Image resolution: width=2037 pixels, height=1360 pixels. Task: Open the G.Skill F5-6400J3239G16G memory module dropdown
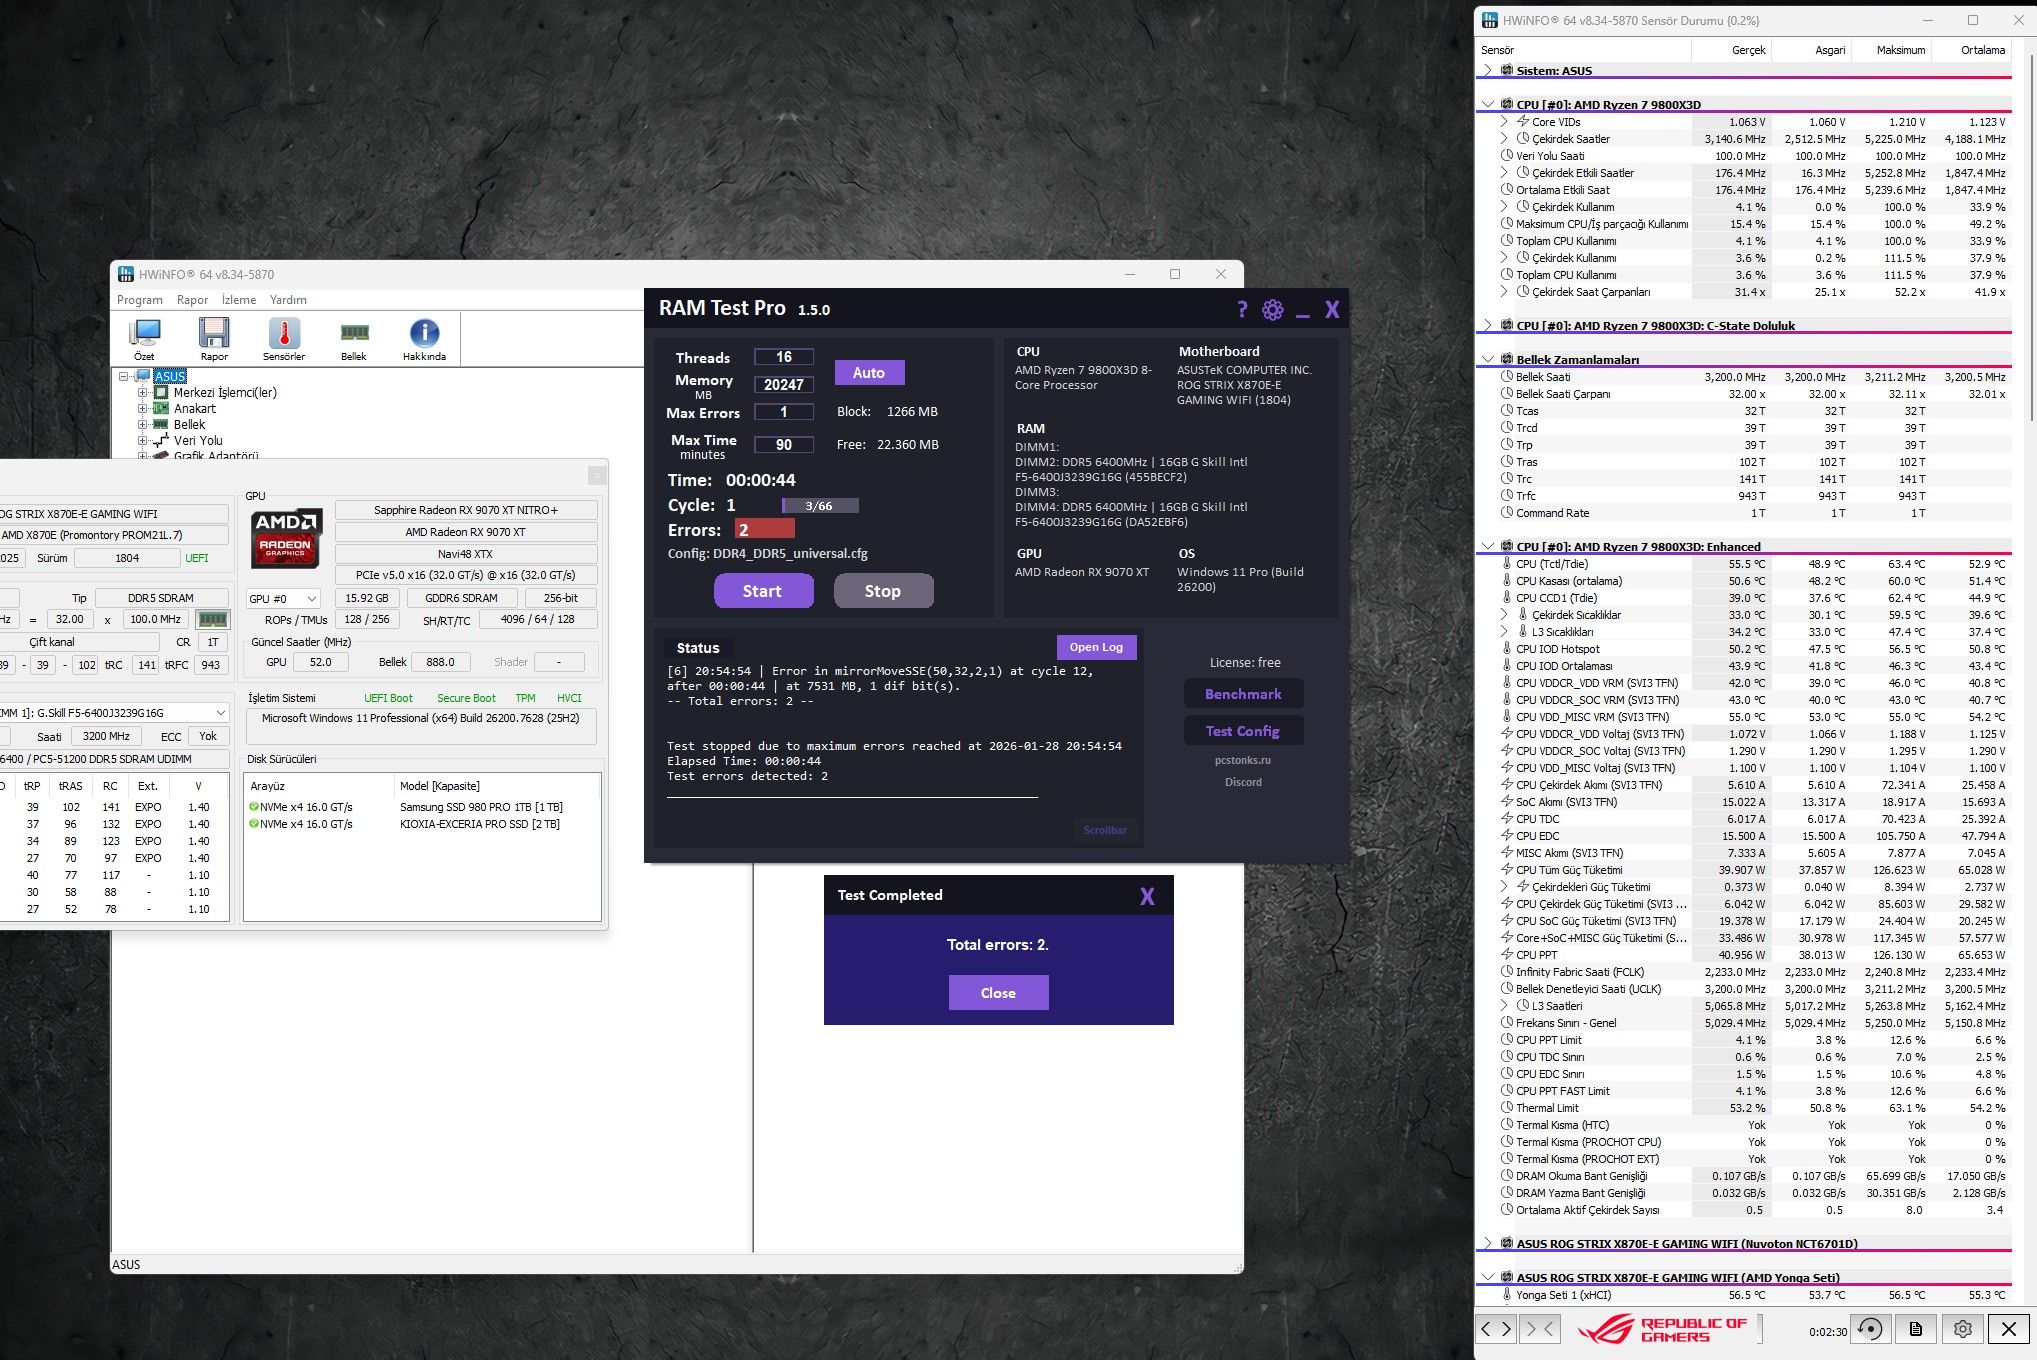point(113,713)
